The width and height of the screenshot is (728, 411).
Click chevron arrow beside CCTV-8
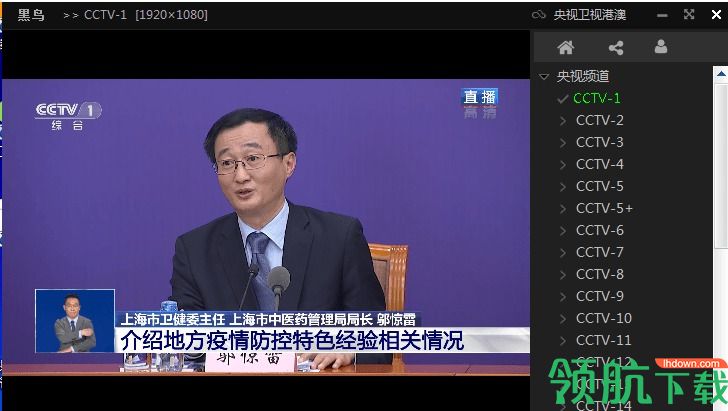(x=563, y=274)
